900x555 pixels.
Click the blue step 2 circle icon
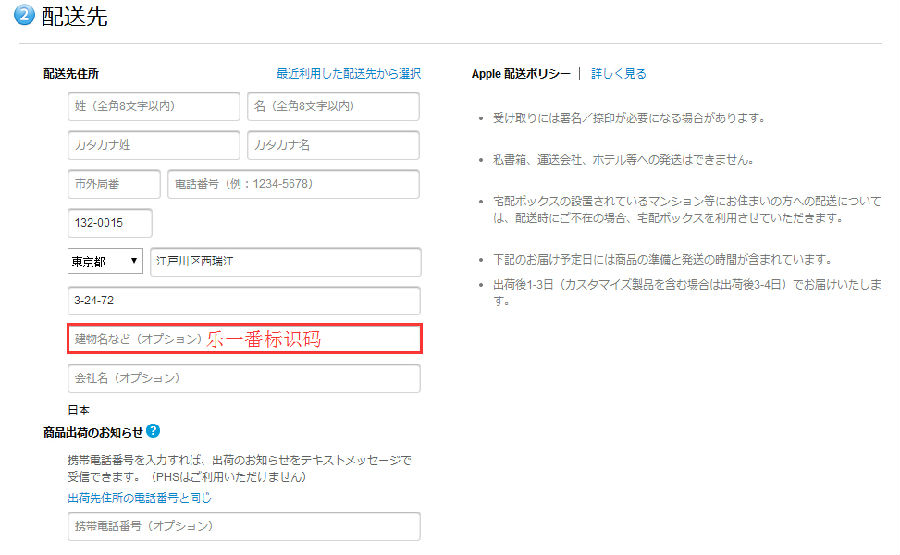(x=25, y=16)
